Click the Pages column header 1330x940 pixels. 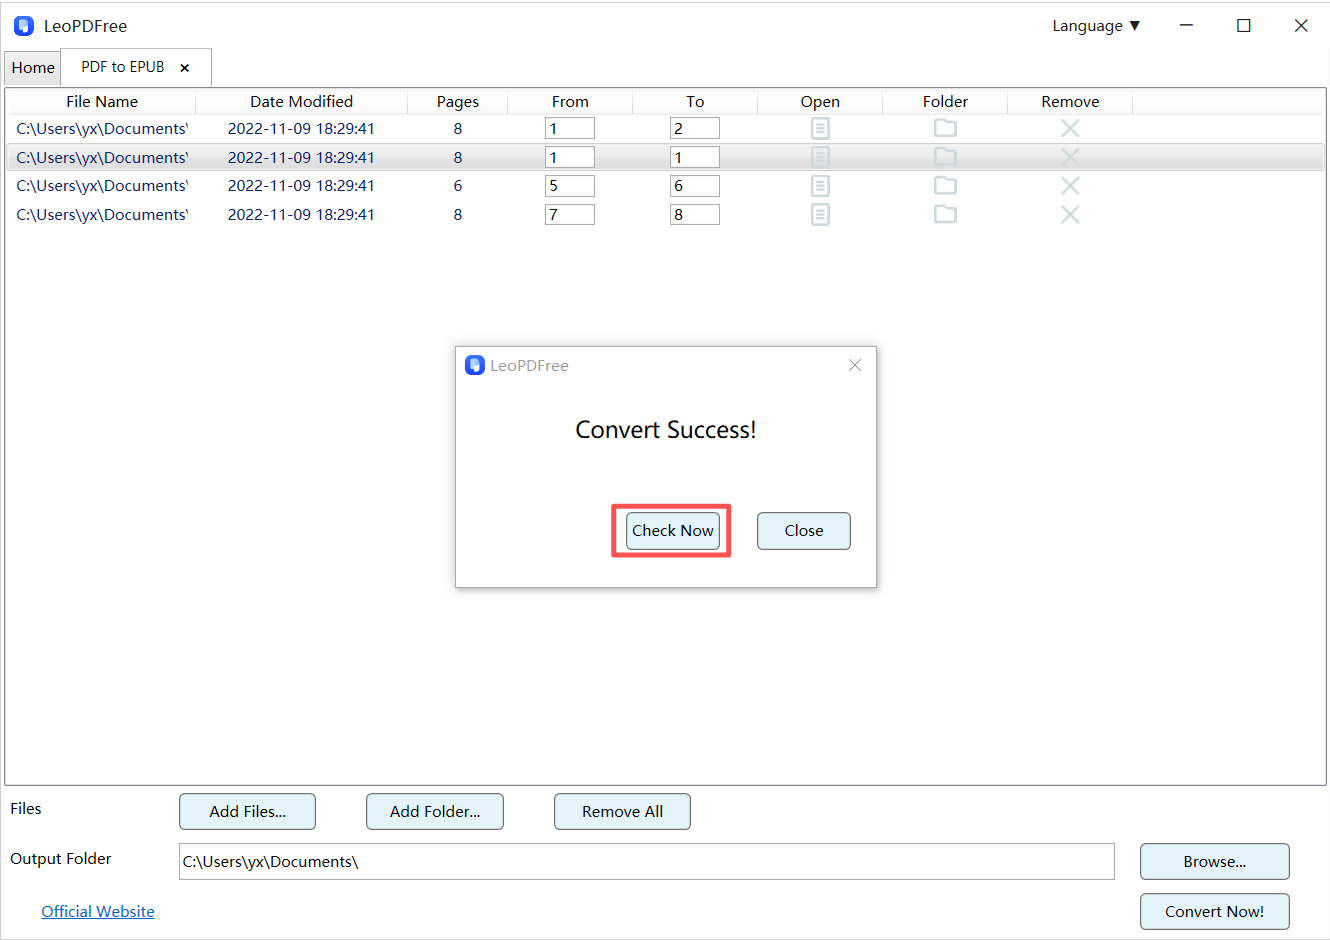[x=458, y=102]
